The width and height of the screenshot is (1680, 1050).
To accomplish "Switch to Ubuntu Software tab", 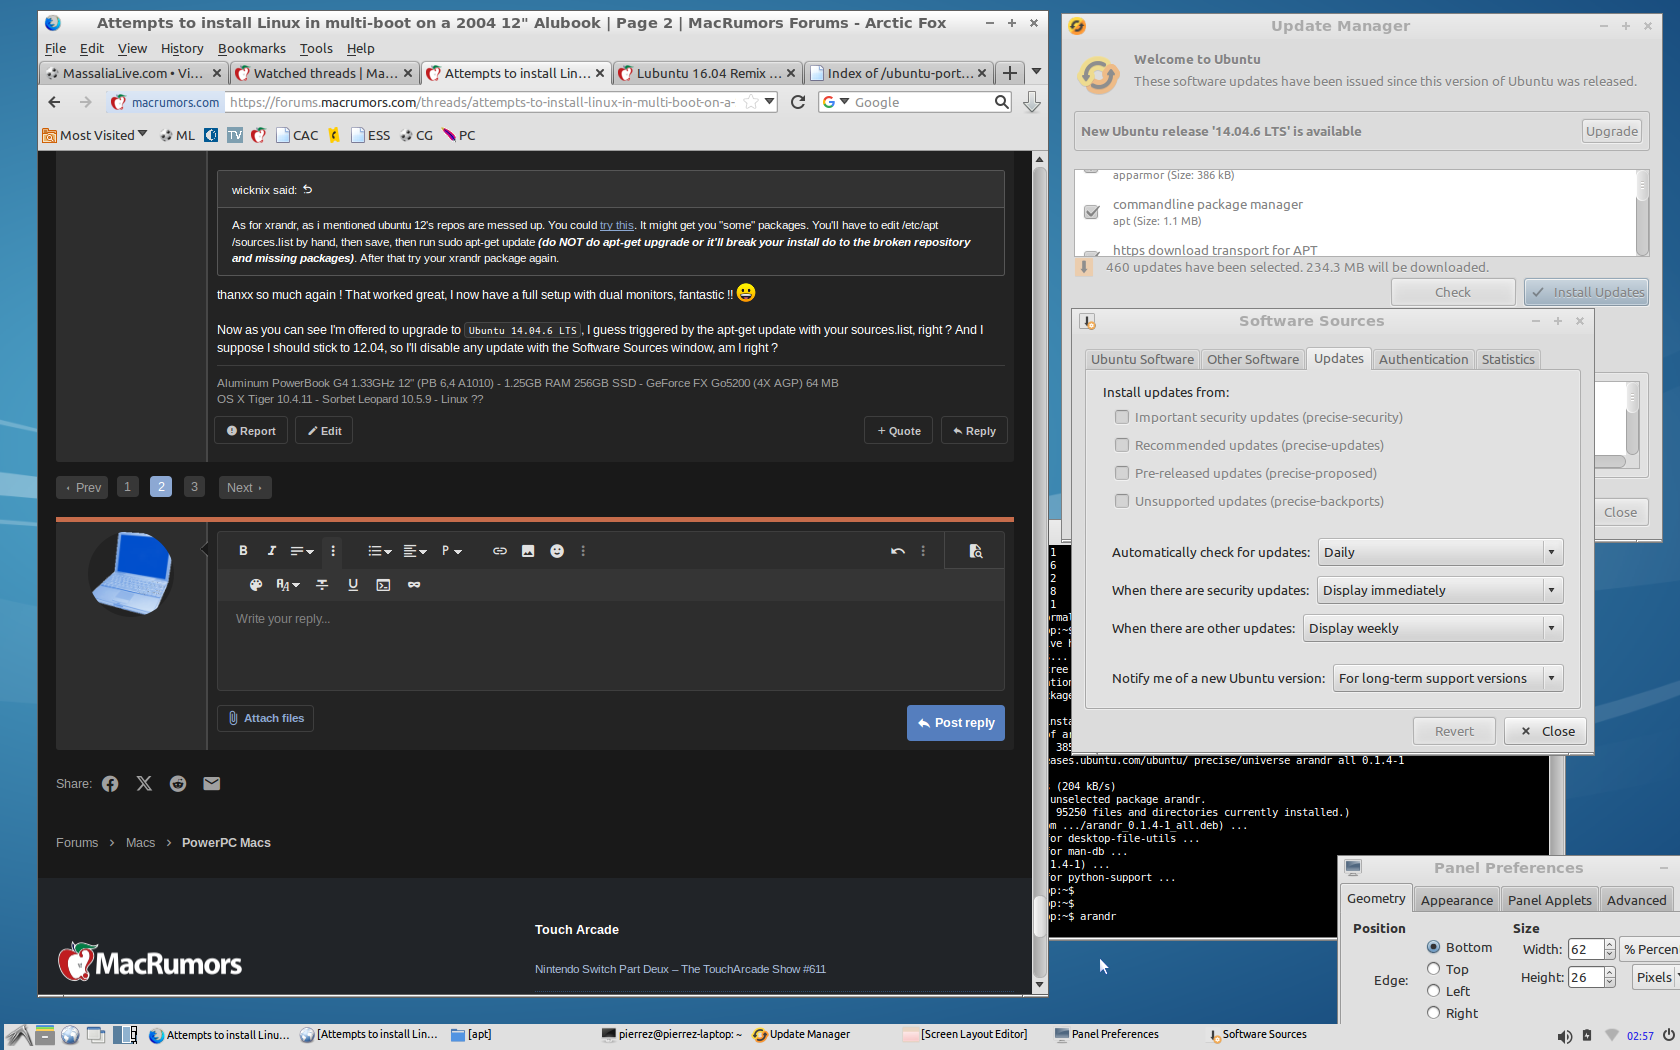I will [x=1142, y=359].
